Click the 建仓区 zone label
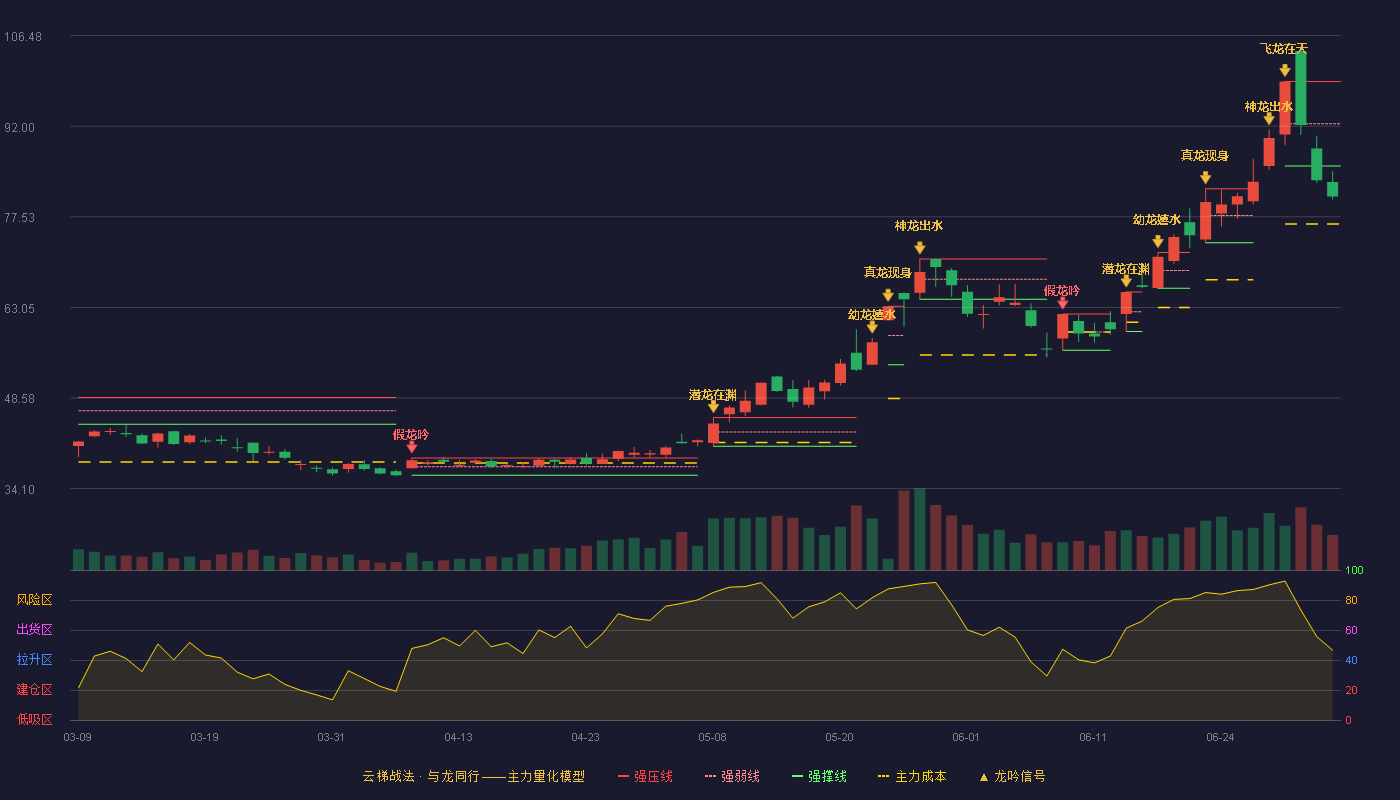Screen dimensions: 1400x800 click(34, 690)
